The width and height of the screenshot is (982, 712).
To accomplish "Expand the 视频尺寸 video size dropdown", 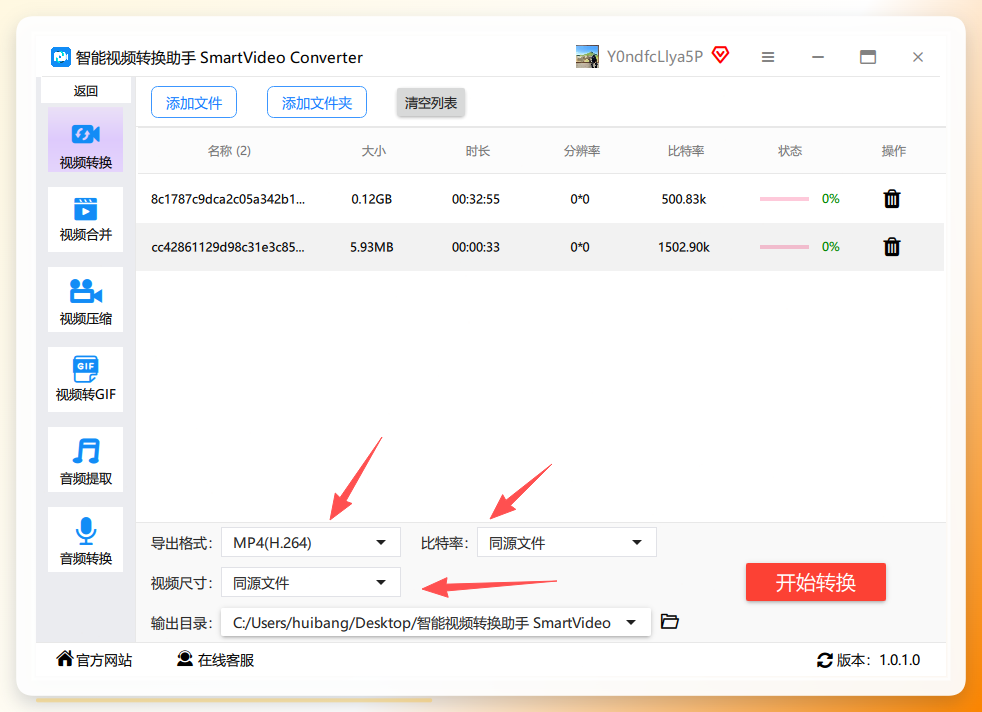I will [x=311, y=582].
